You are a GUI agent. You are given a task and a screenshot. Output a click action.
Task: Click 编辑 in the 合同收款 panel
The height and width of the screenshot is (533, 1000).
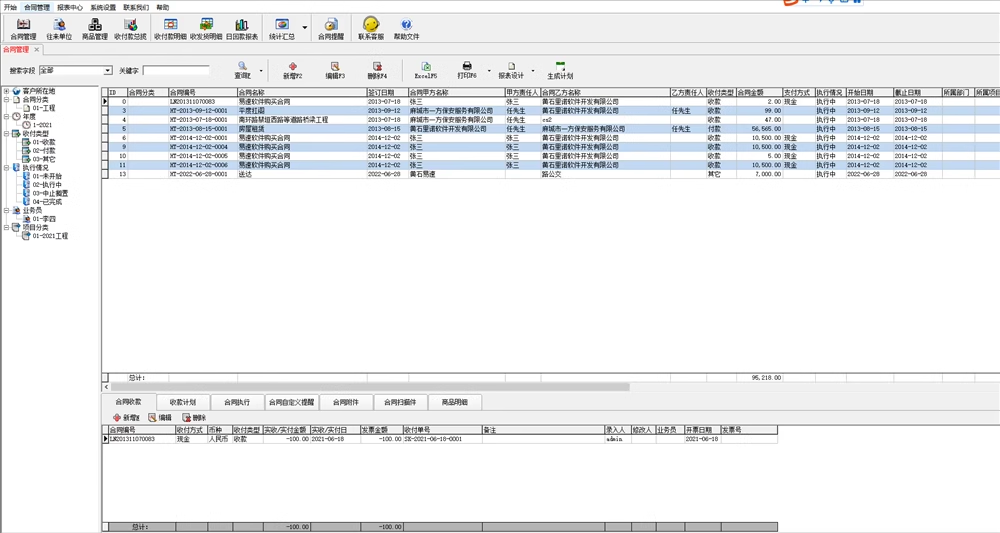point(160,418)
